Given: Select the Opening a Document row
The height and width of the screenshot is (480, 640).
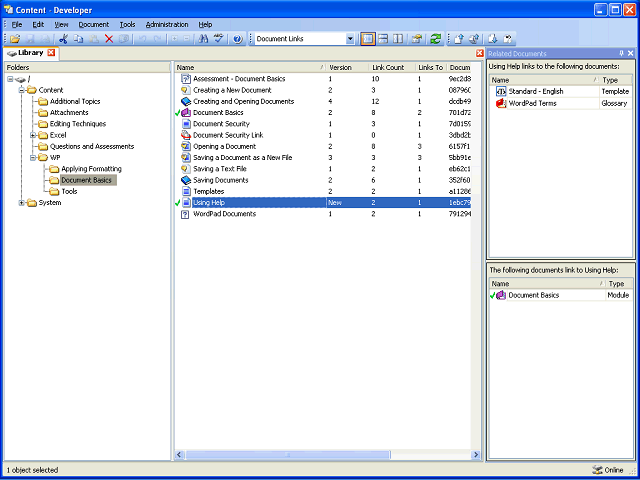Looking at the screenshot, I should [322, 147].
